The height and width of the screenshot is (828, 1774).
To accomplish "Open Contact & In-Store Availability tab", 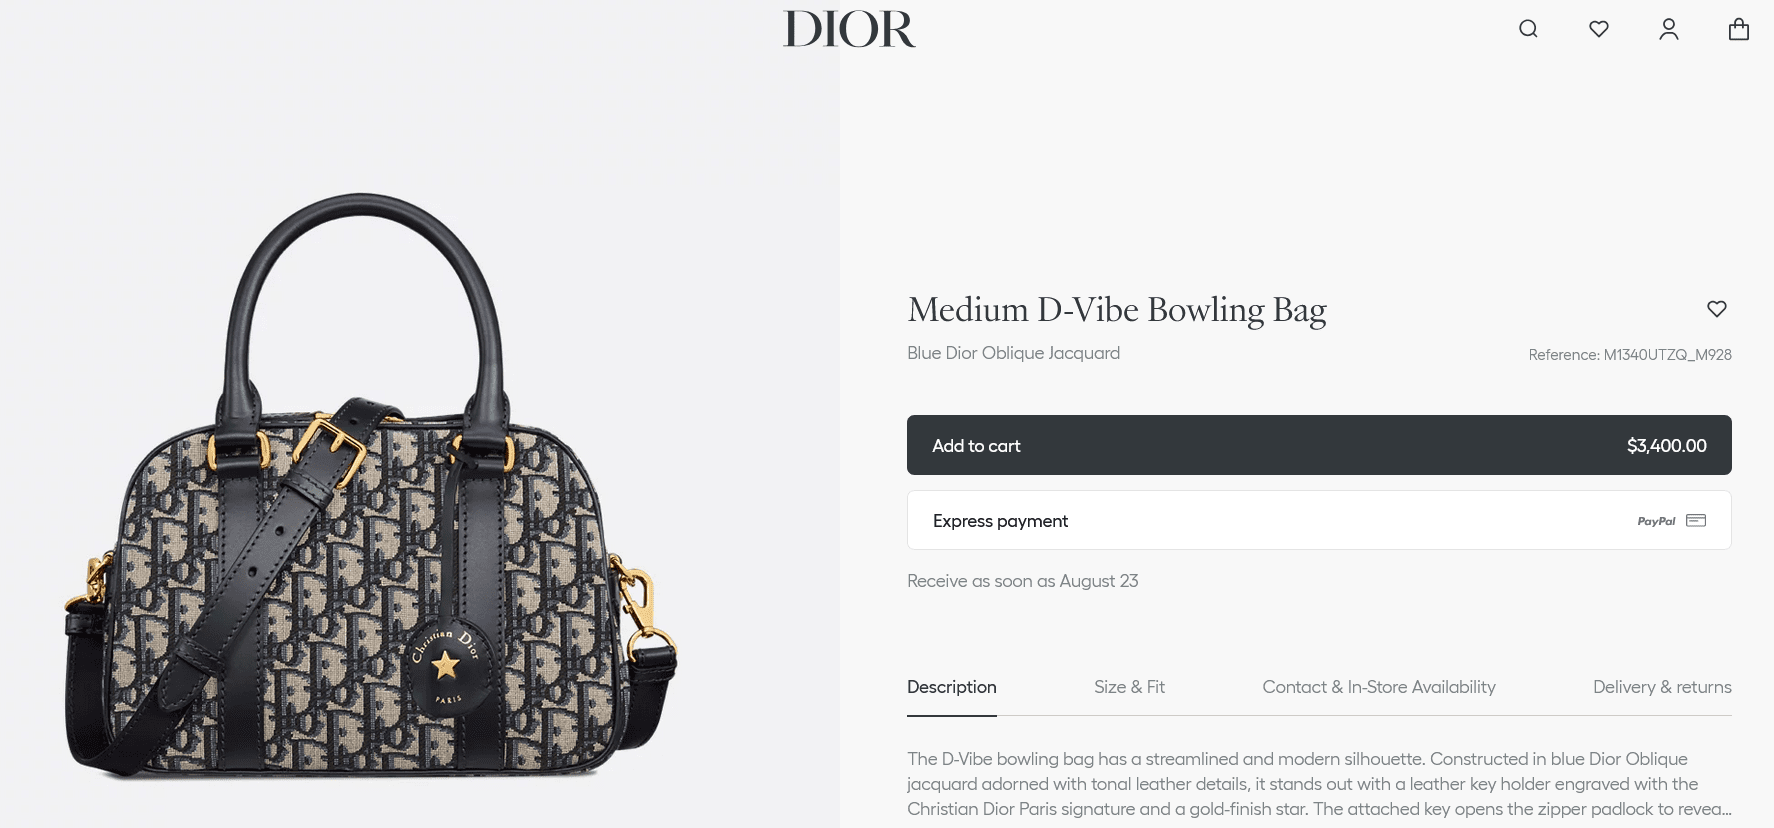I will [x=1379, y=687].
